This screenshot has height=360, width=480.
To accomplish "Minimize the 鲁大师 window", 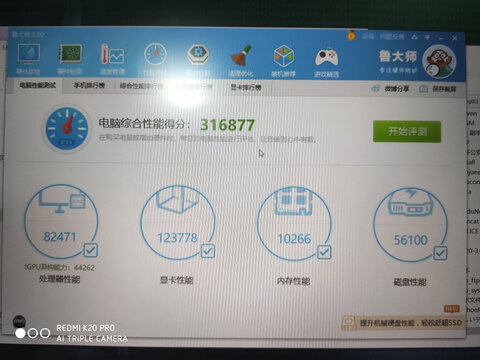I will coord(441,38).
